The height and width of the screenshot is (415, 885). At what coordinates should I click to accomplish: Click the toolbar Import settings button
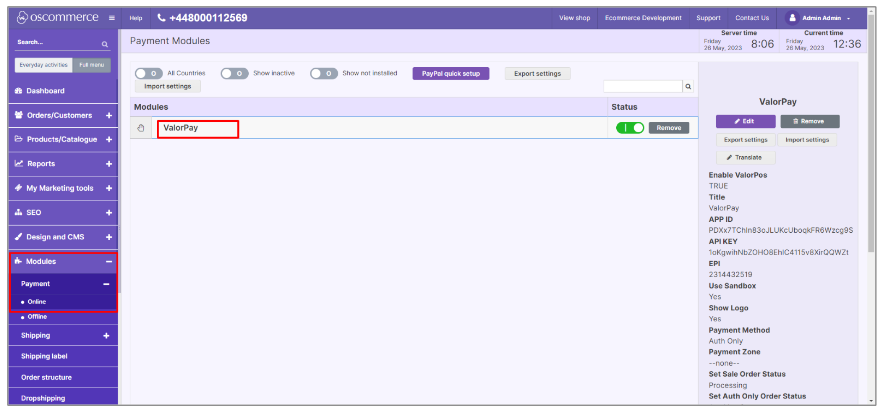(x=168, y=86)
